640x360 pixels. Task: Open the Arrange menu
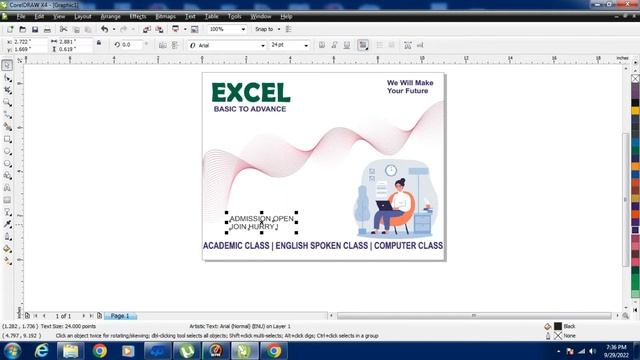[x=110, y=16]
